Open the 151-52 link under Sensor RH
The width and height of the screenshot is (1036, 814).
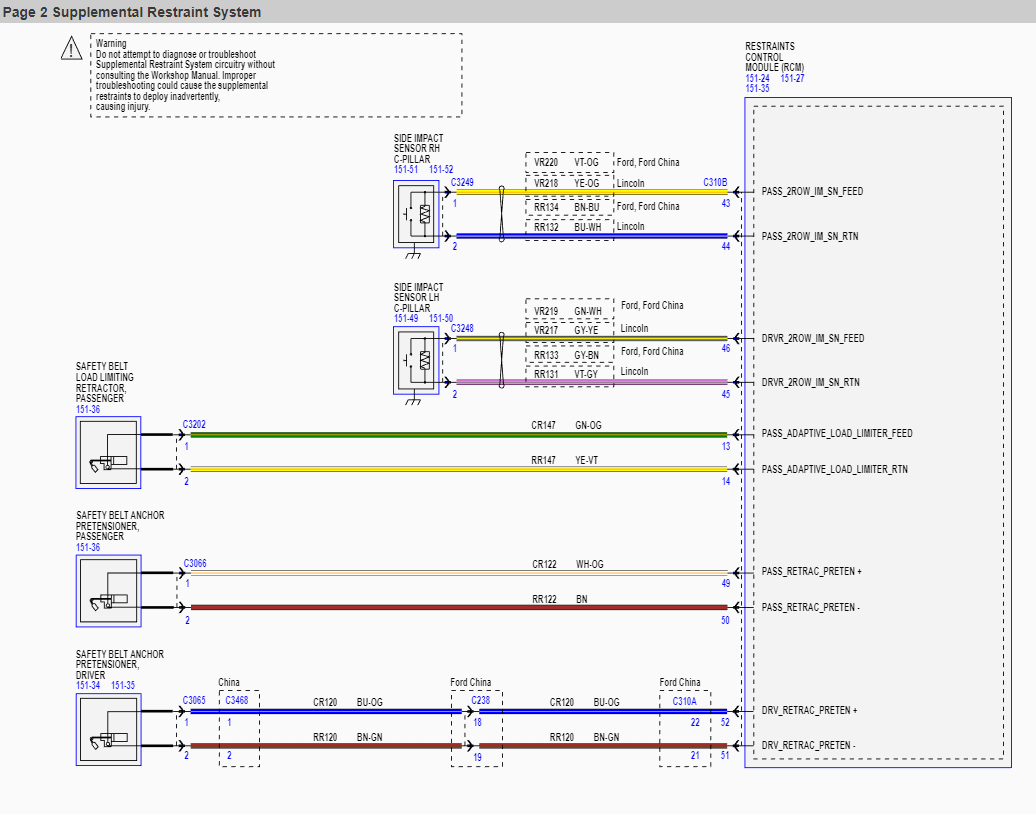pyautogui.click(x=441, y=170)
